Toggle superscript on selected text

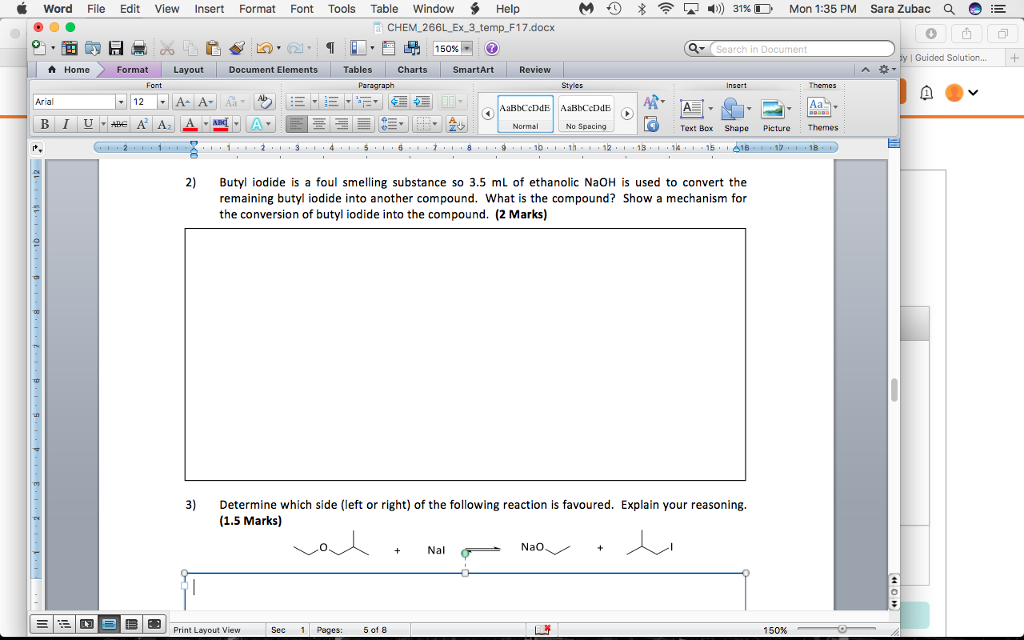141,124
